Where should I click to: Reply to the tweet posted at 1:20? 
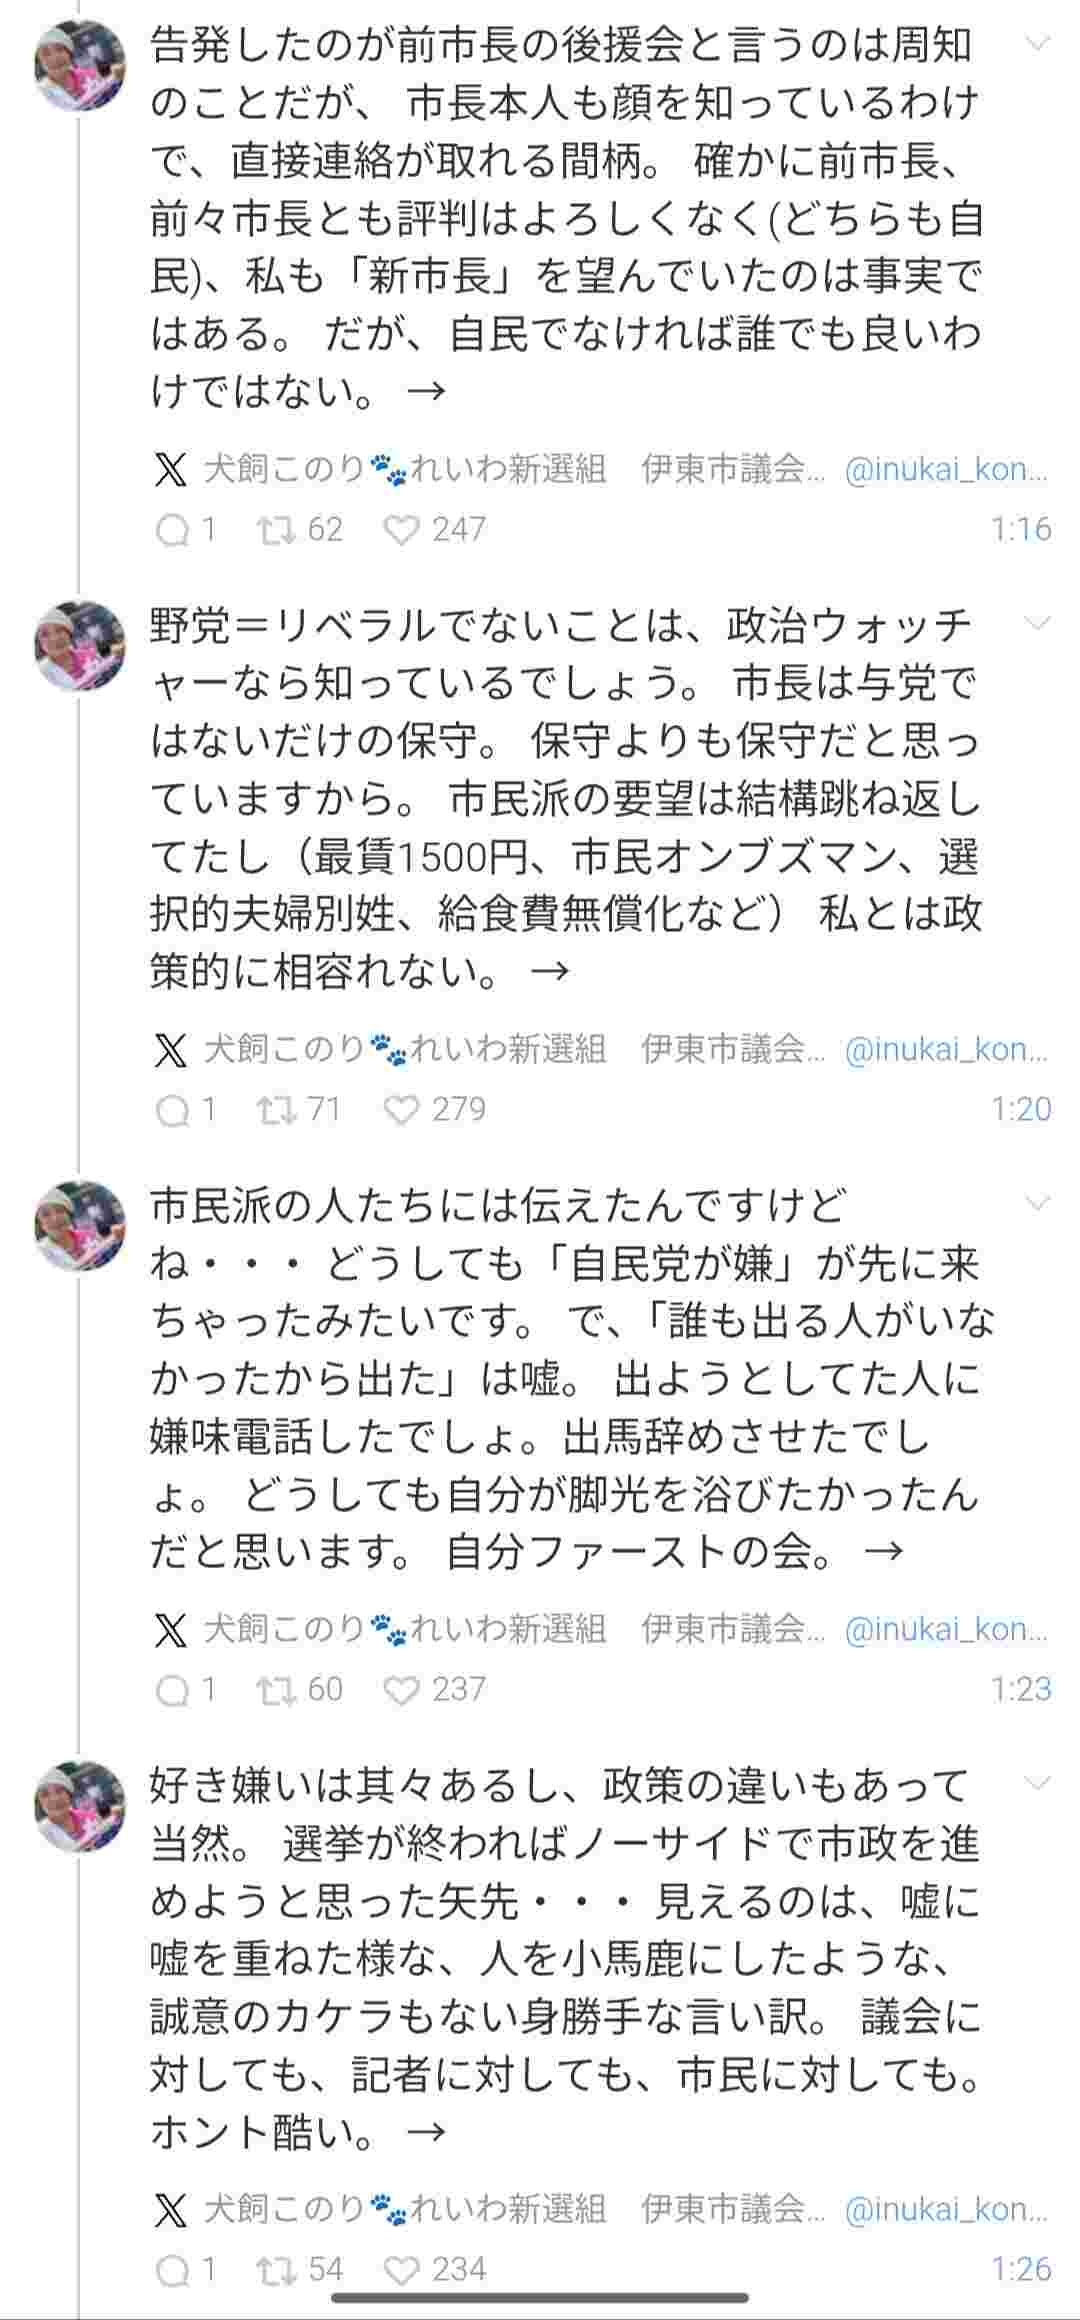click(173, 1110)
